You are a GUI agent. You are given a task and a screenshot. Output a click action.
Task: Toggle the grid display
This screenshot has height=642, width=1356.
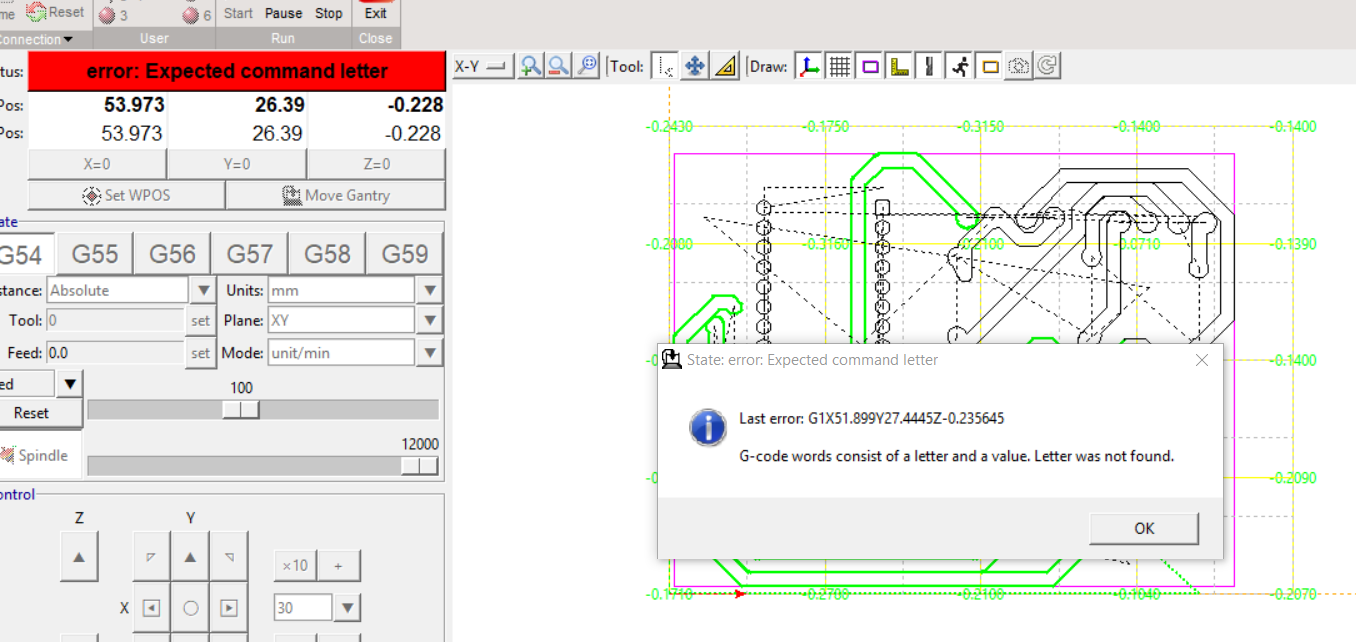(x=840, y=66)
